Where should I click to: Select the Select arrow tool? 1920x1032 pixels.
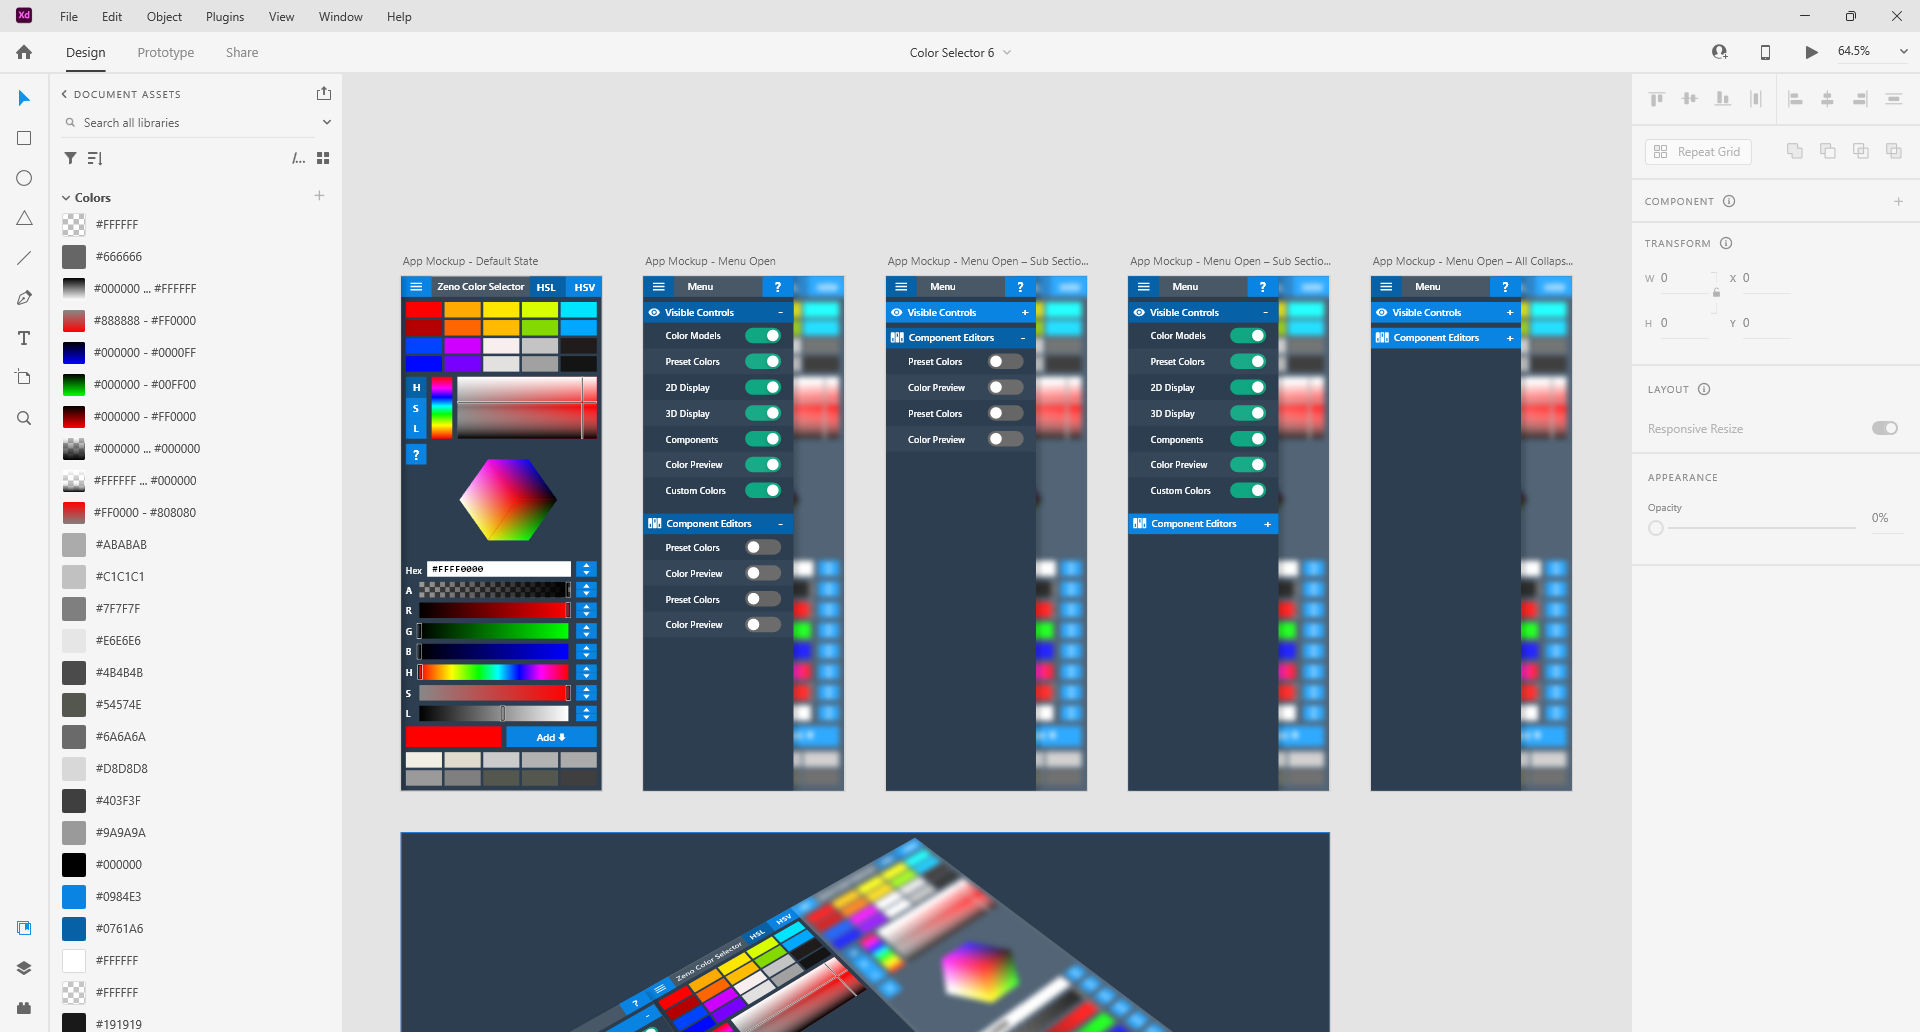24,98
